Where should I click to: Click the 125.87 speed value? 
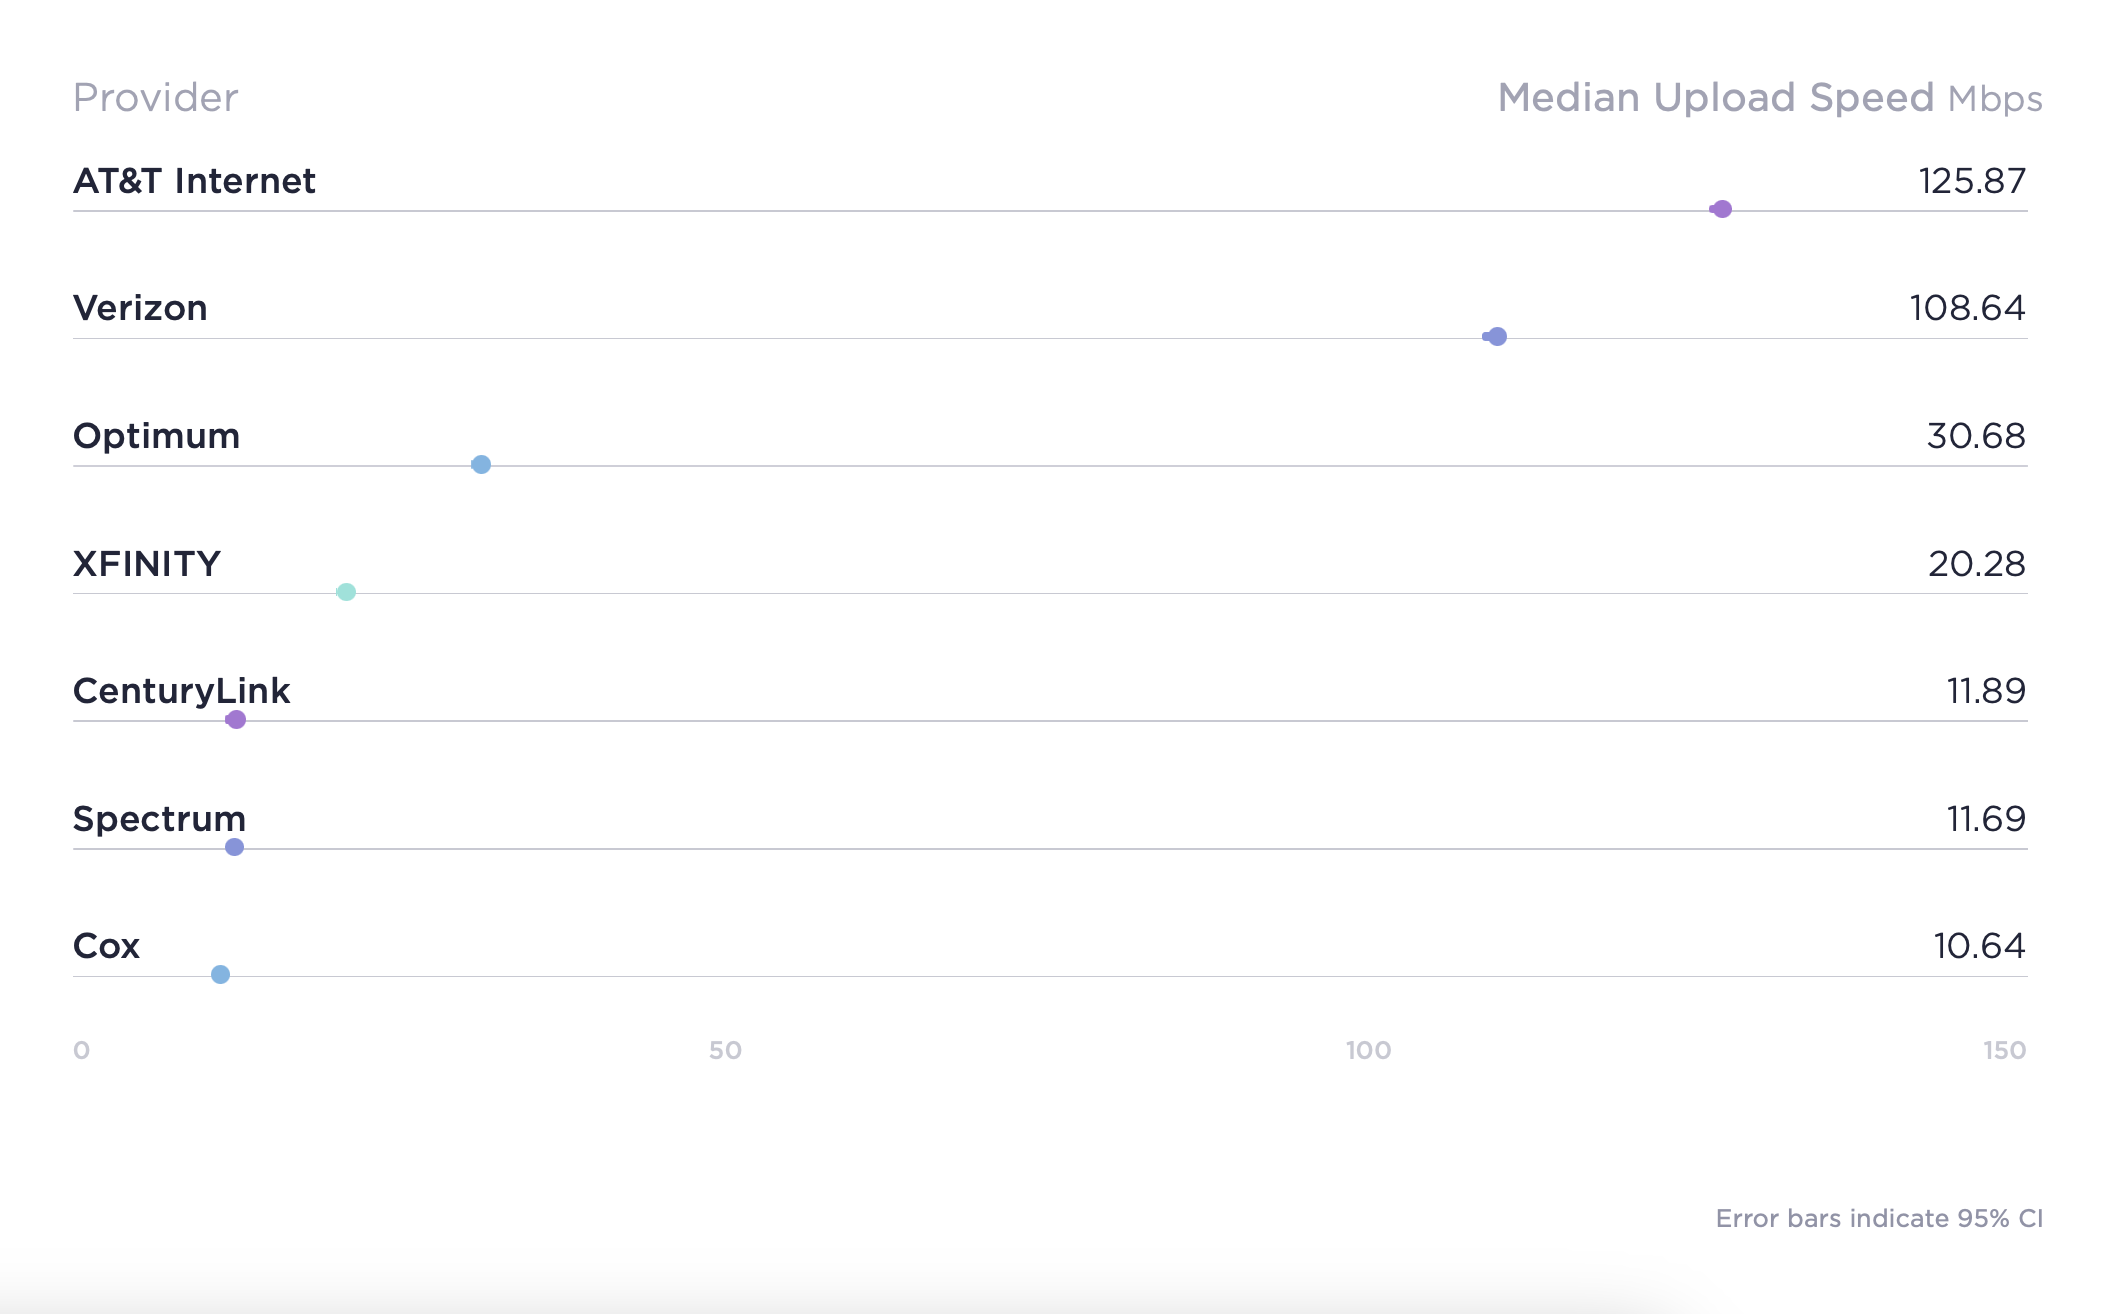[x=1971, y=181]
